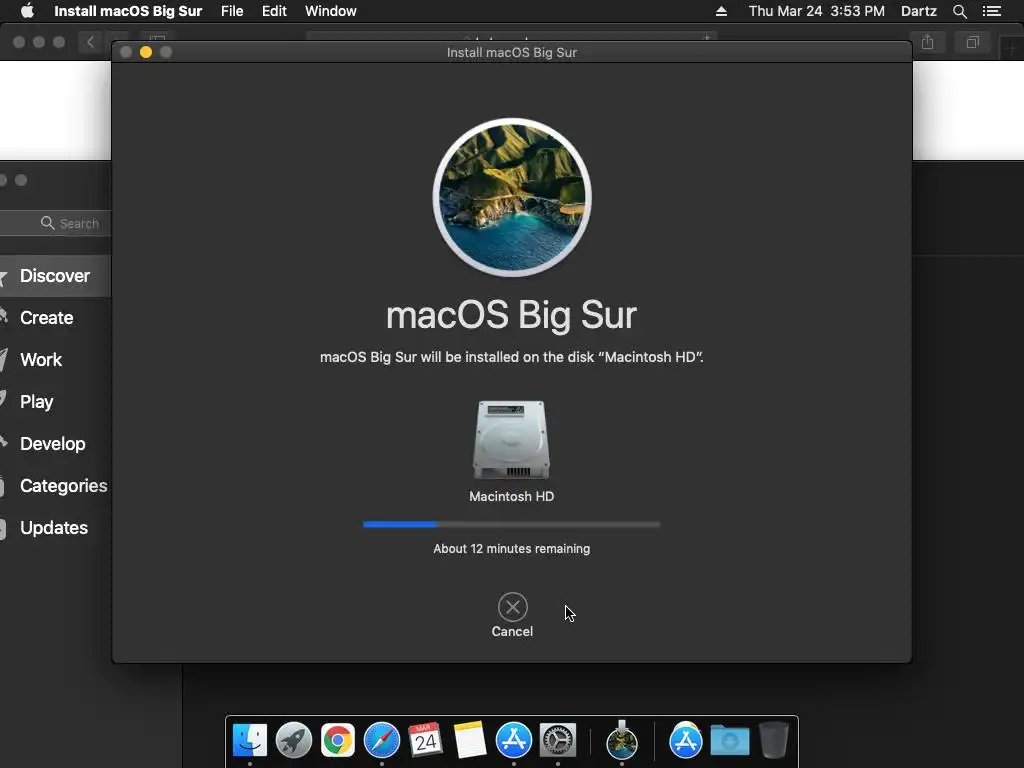
Task: Click the Macintosh HD disk icon
Action: (x=511, y=440)
